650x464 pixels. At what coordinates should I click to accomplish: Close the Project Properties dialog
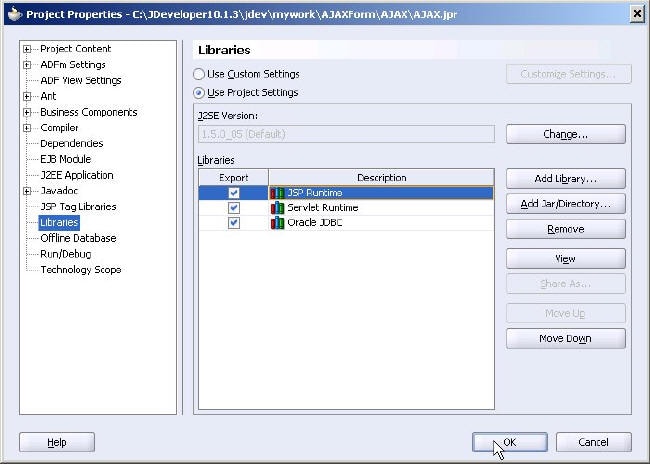coord(637,14)
